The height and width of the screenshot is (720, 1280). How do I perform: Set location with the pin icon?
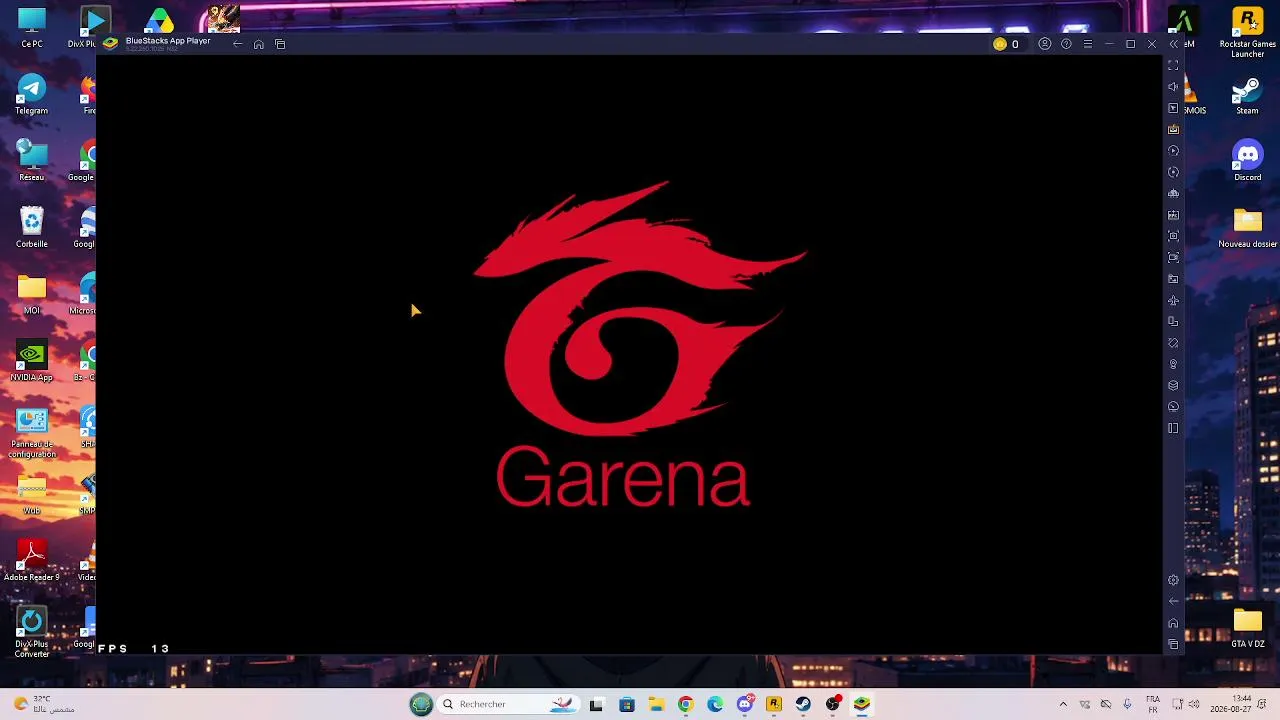[1174, 364]
